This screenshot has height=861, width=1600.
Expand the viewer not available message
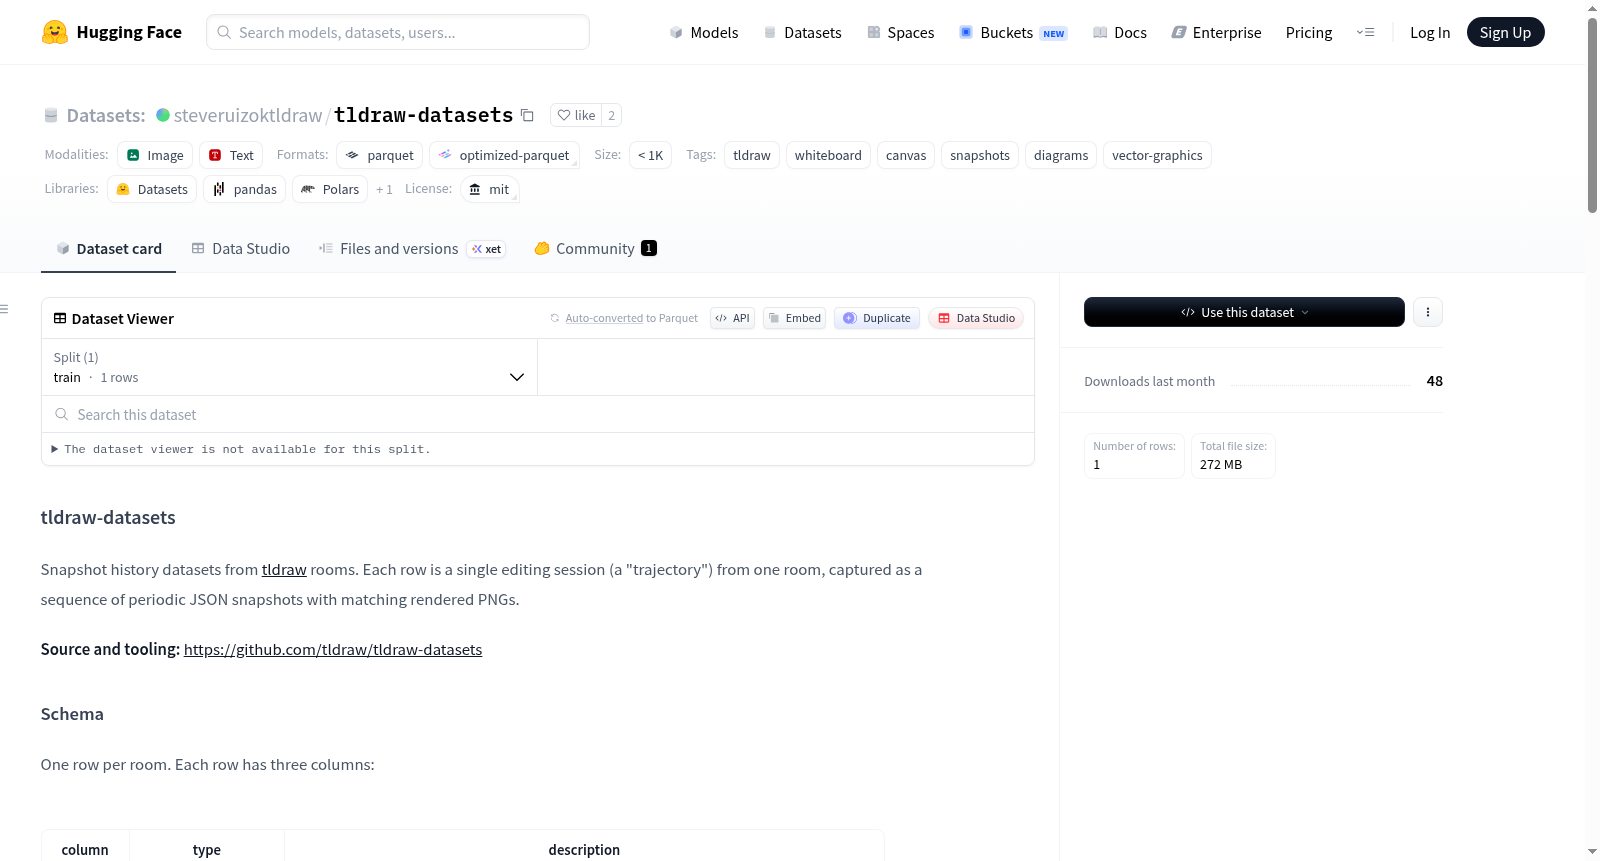pos(240,450)
